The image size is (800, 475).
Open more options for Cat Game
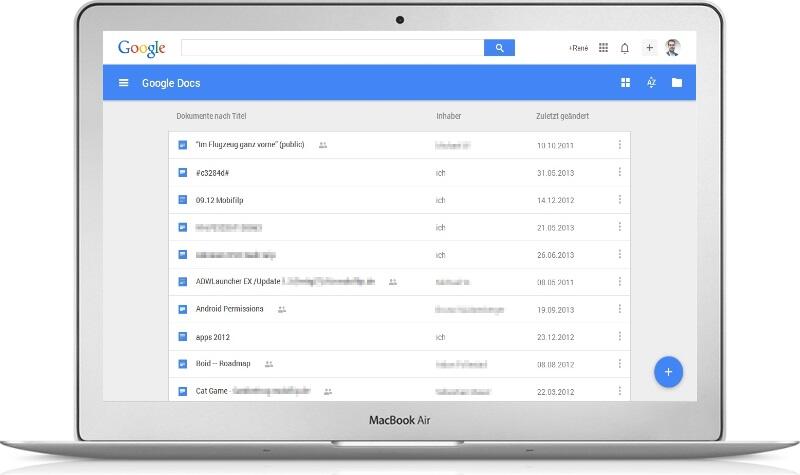coord(619,391)
